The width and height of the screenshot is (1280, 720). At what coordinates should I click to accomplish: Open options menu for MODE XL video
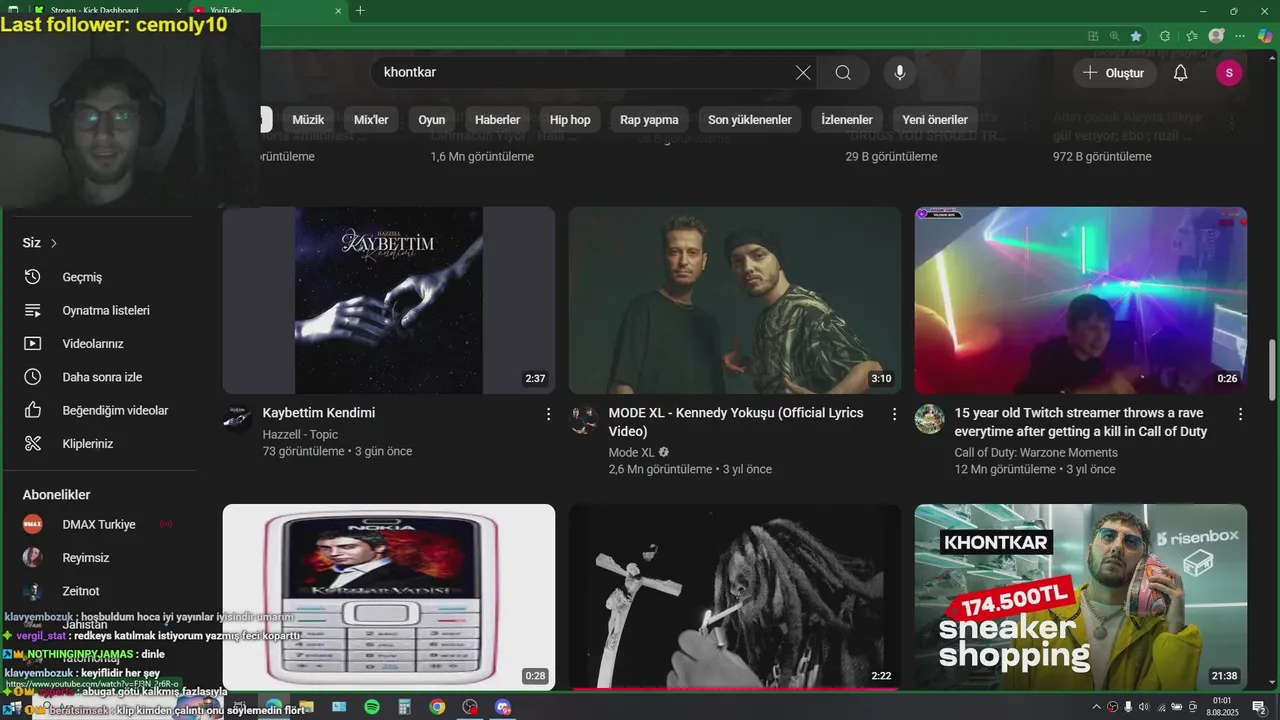coord(894,414)
